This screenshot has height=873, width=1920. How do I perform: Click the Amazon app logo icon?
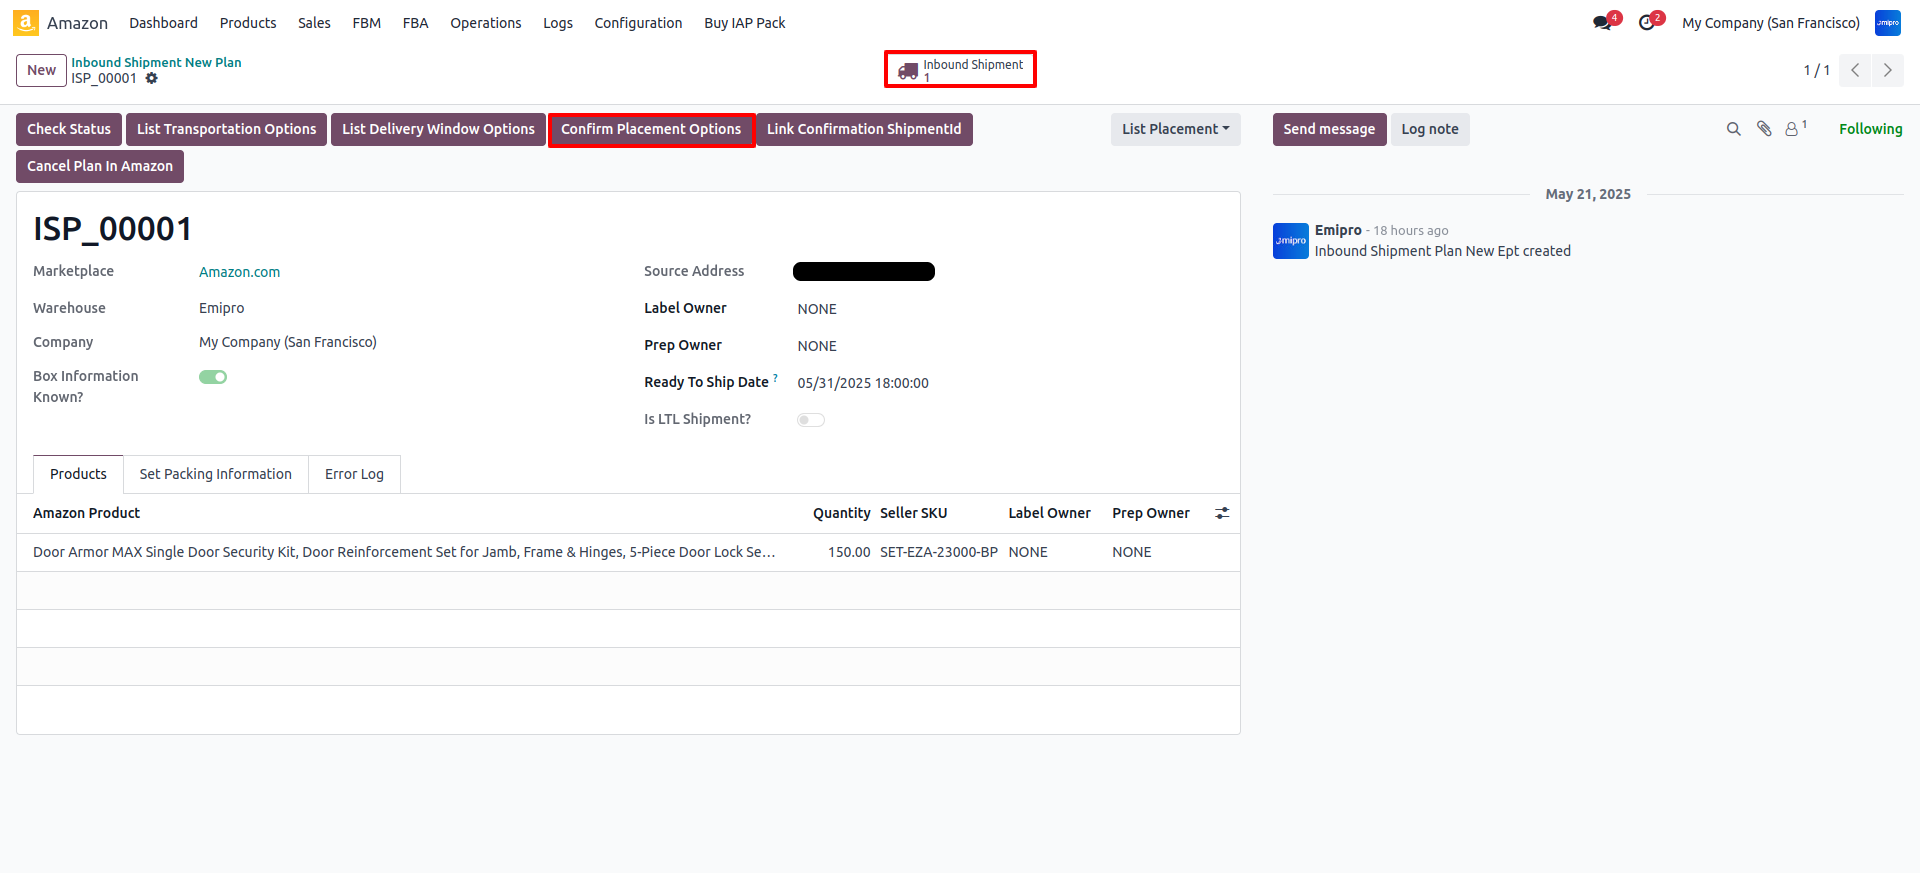pos(26,22)
